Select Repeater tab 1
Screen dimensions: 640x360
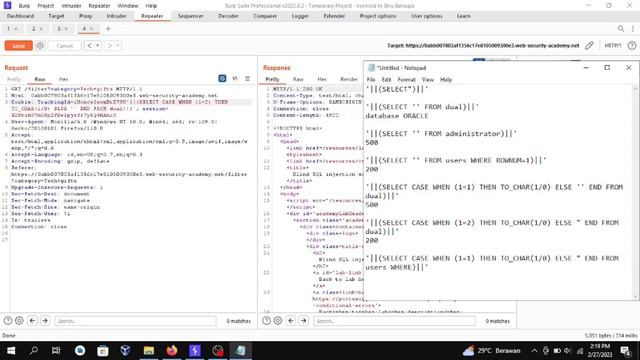[x=8, y=29]
